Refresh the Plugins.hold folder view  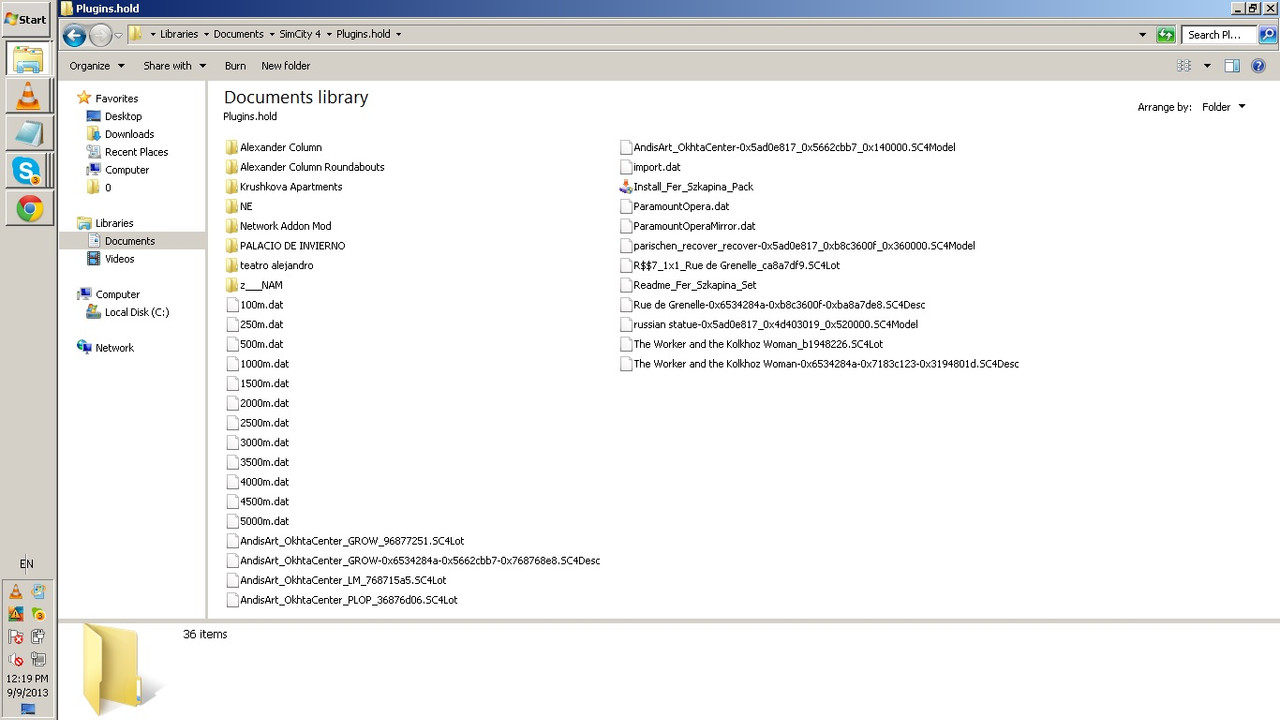coord(1166,34)
